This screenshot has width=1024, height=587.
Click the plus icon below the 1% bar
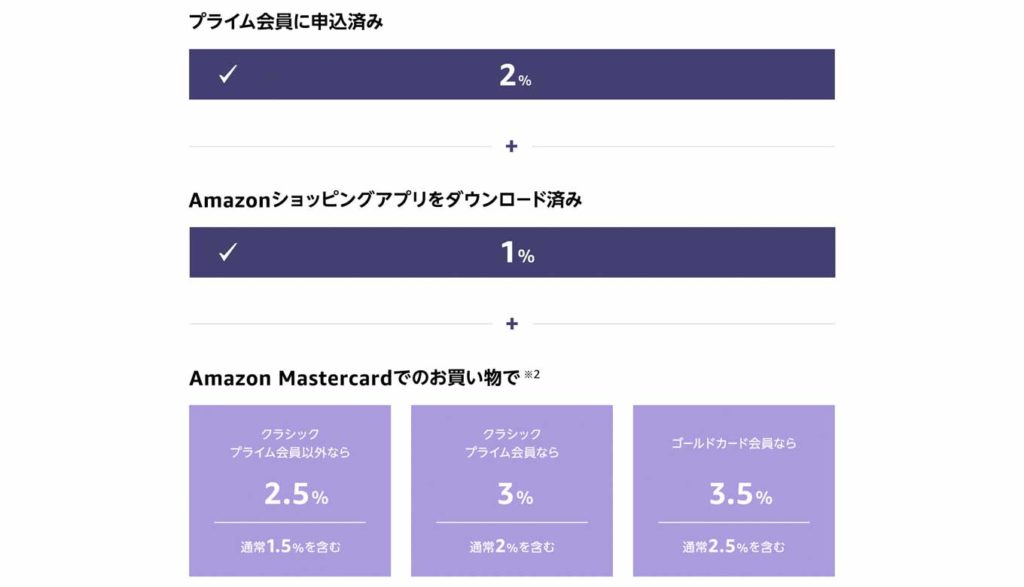click(x=512, y=324)
